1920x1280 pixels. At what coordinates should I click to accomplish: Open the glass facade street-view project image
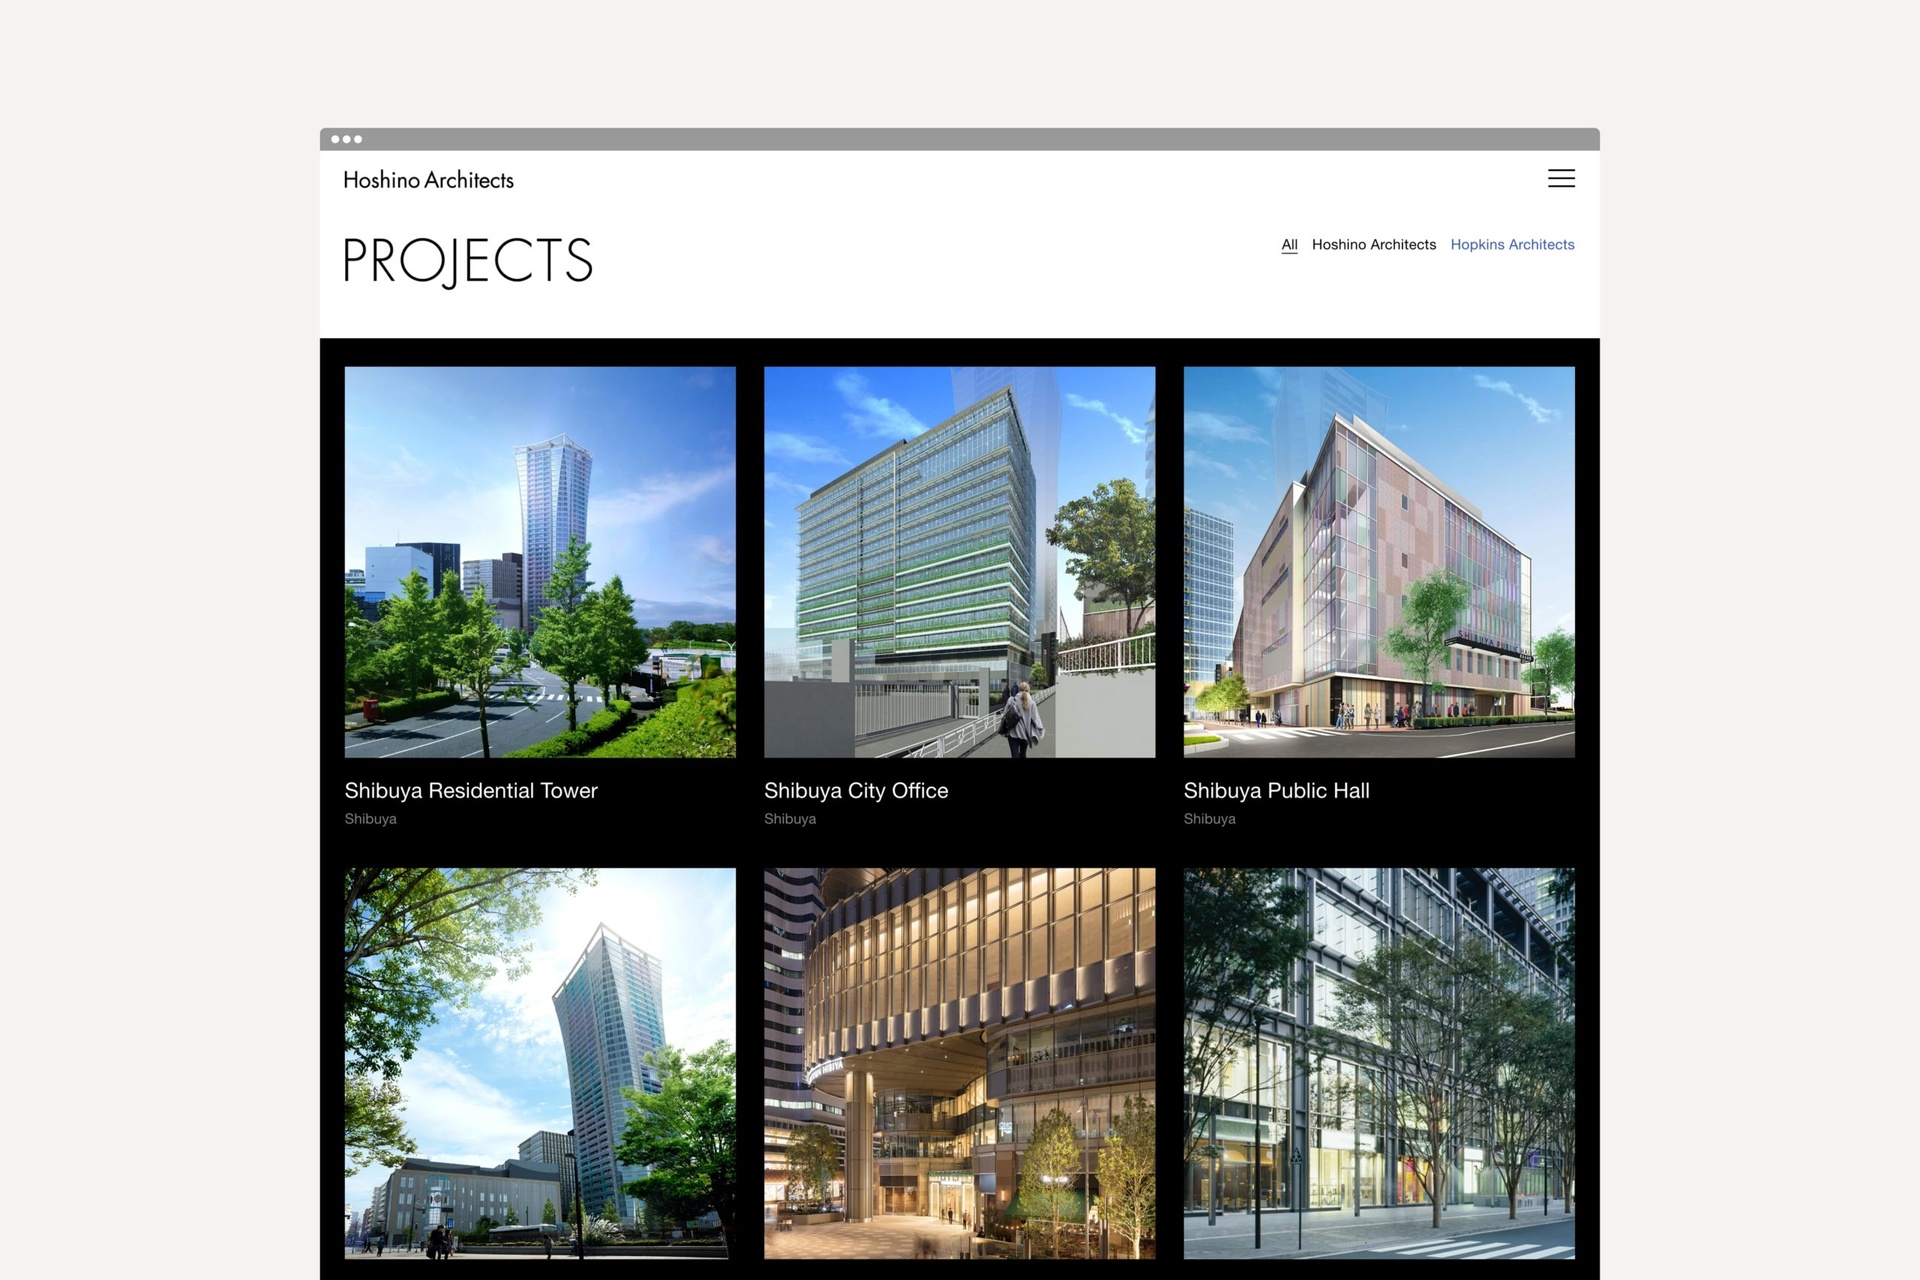tap(1378, 1065)
